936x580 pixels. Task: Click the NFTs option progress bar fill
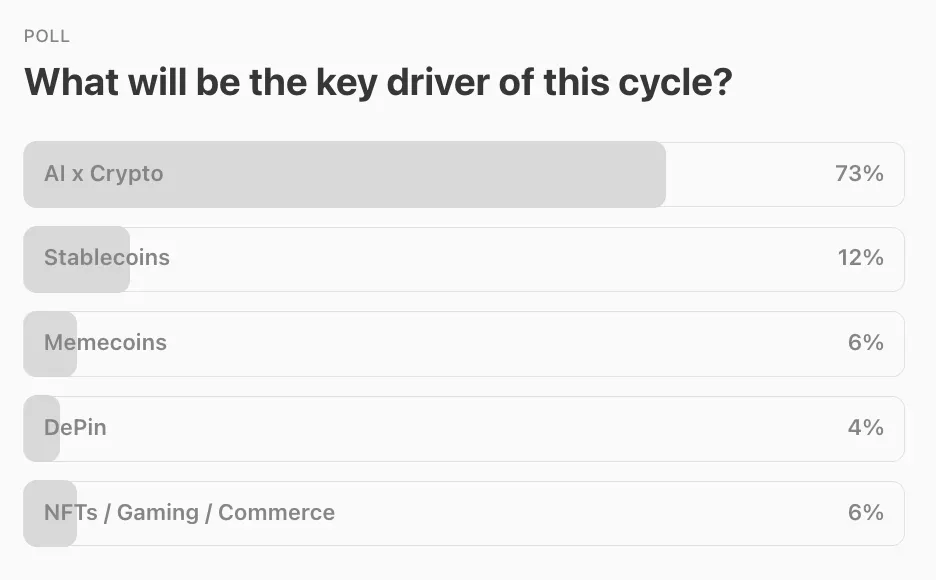coord(50,513)
